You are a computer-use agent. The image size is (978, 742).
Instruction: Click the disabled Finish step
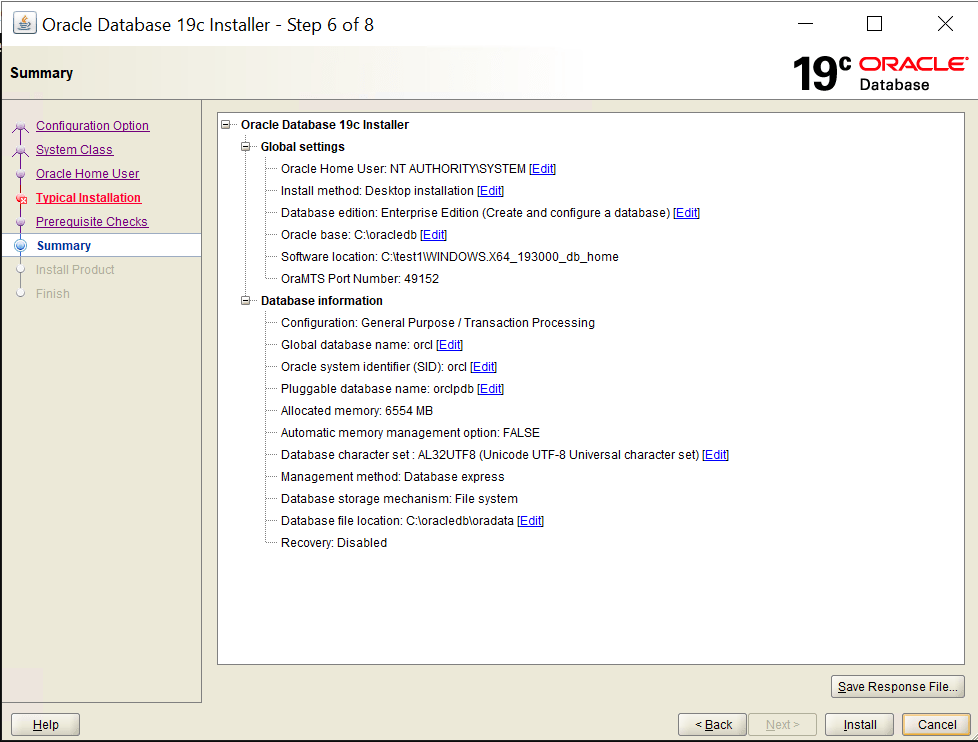click(52, 294)
